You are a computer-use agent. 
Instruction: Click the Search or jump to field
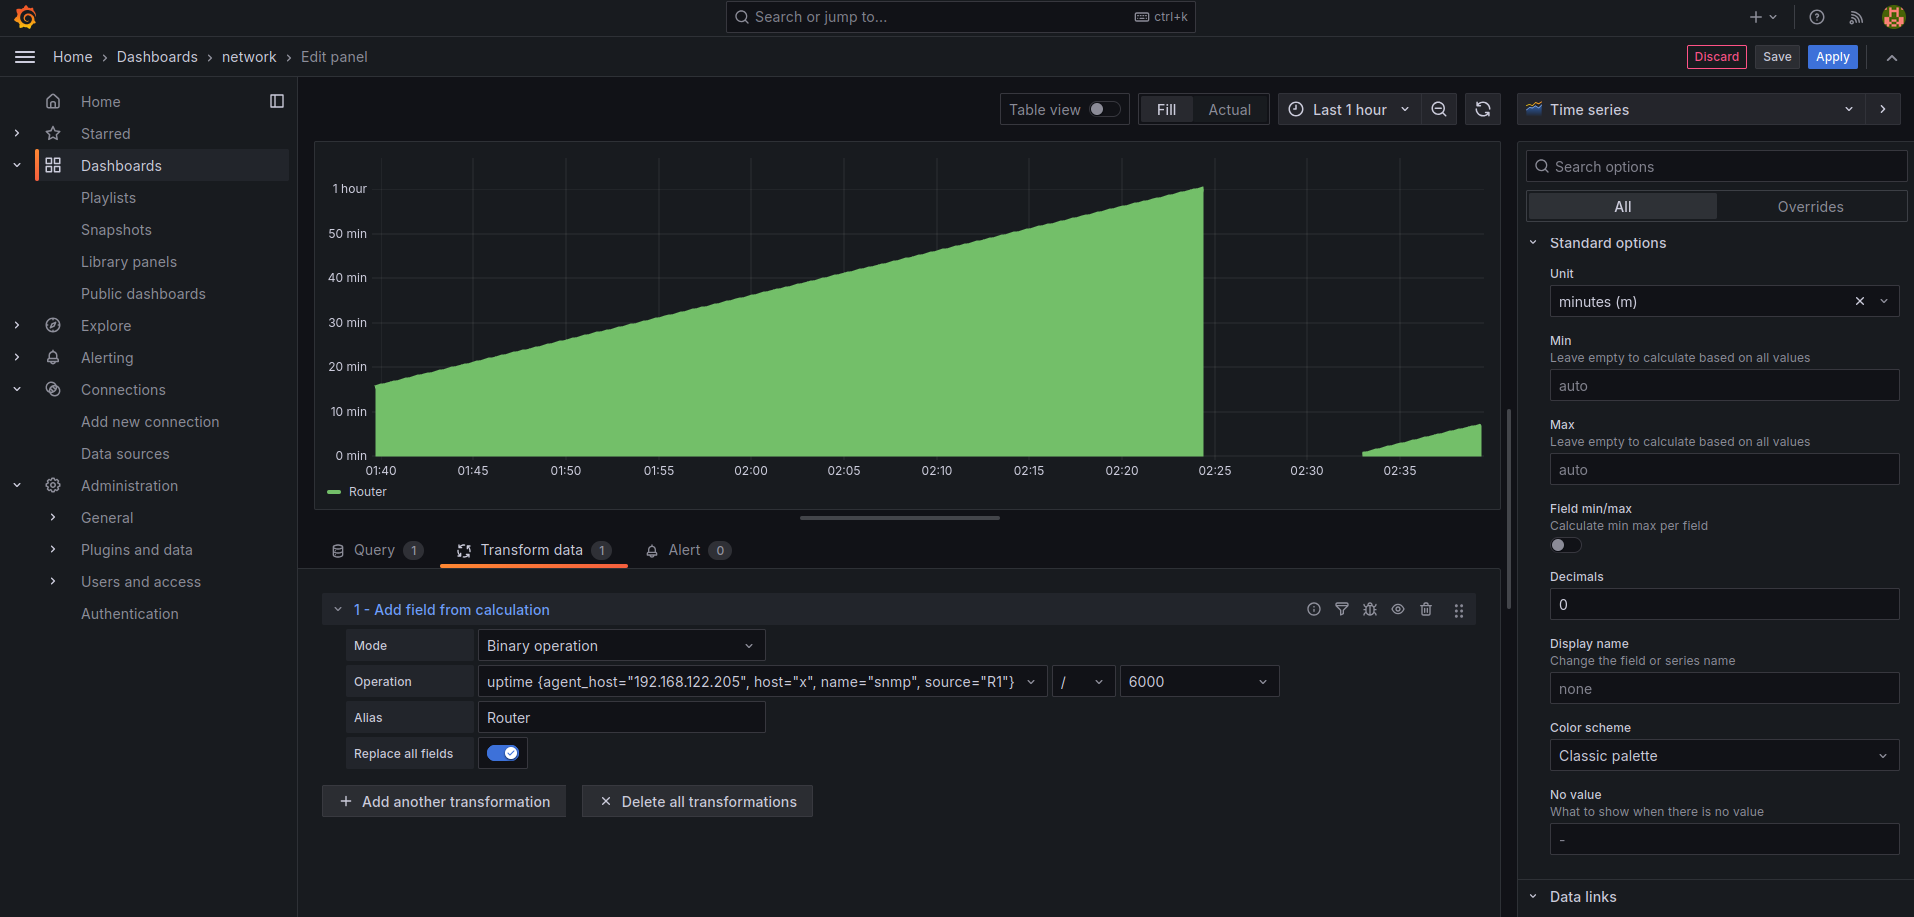pyautogui.click(x=960, y=17)
